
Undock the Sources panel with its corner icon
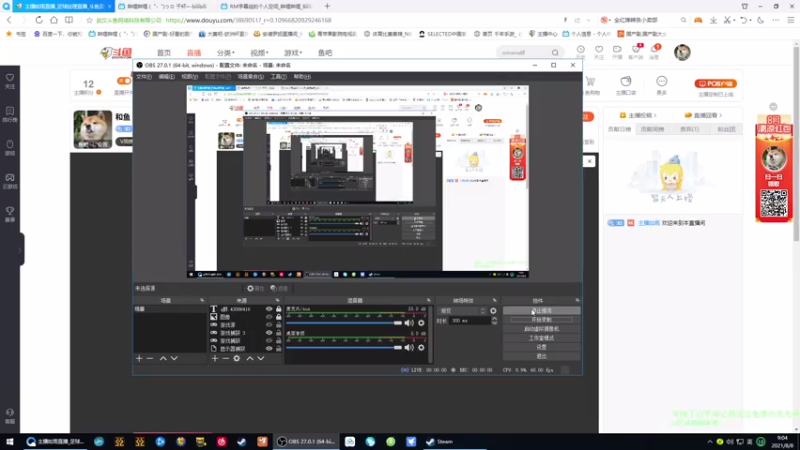278,301
